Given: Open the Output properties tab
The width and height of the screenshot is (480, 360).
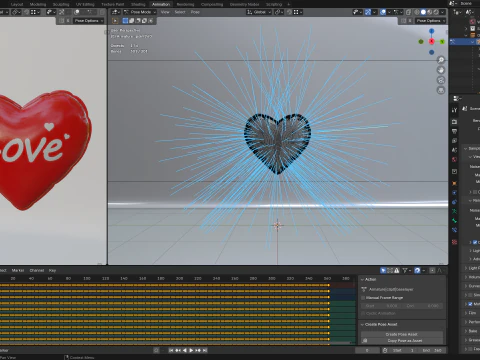Looking at the screenshot, I should tap(454, 131).
